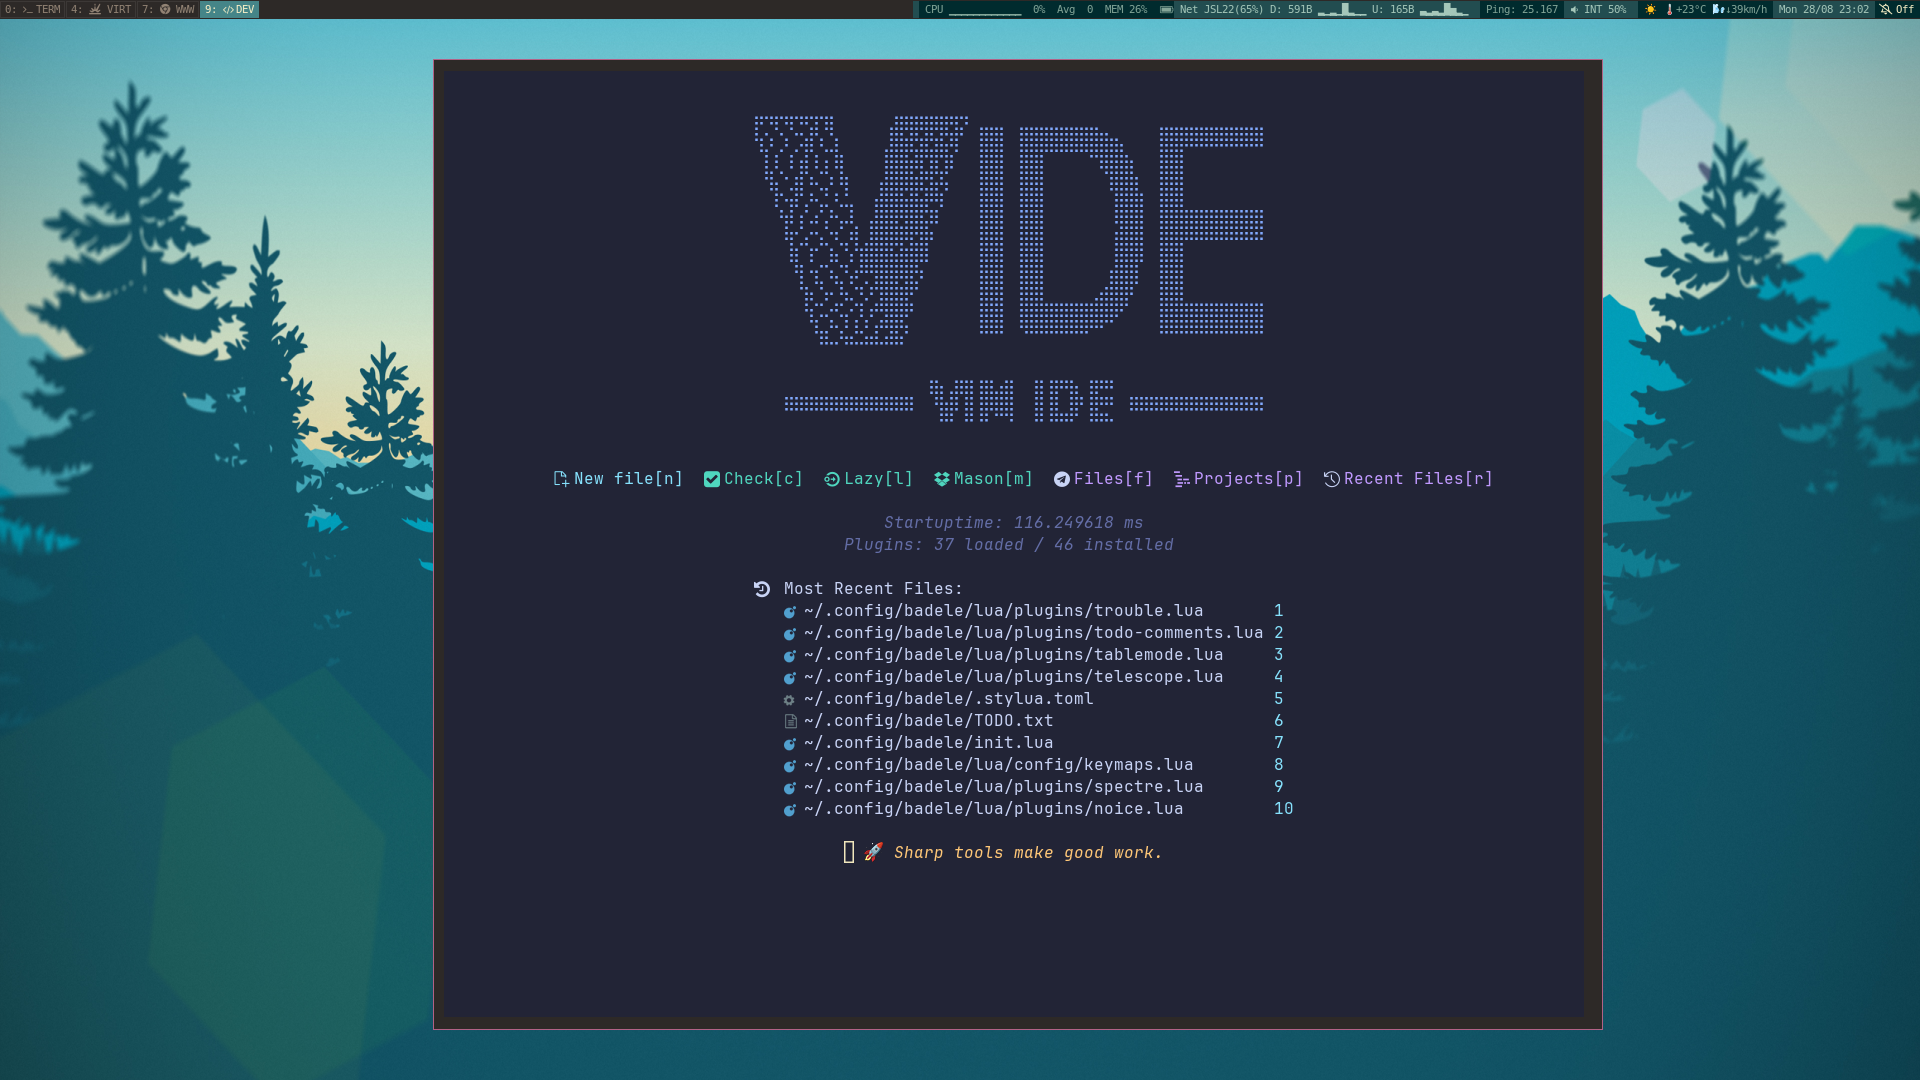This screenshot has width=1920, height=1080.
Task: Click the Recent Files history icon
Action: (x=1331, y=479)
